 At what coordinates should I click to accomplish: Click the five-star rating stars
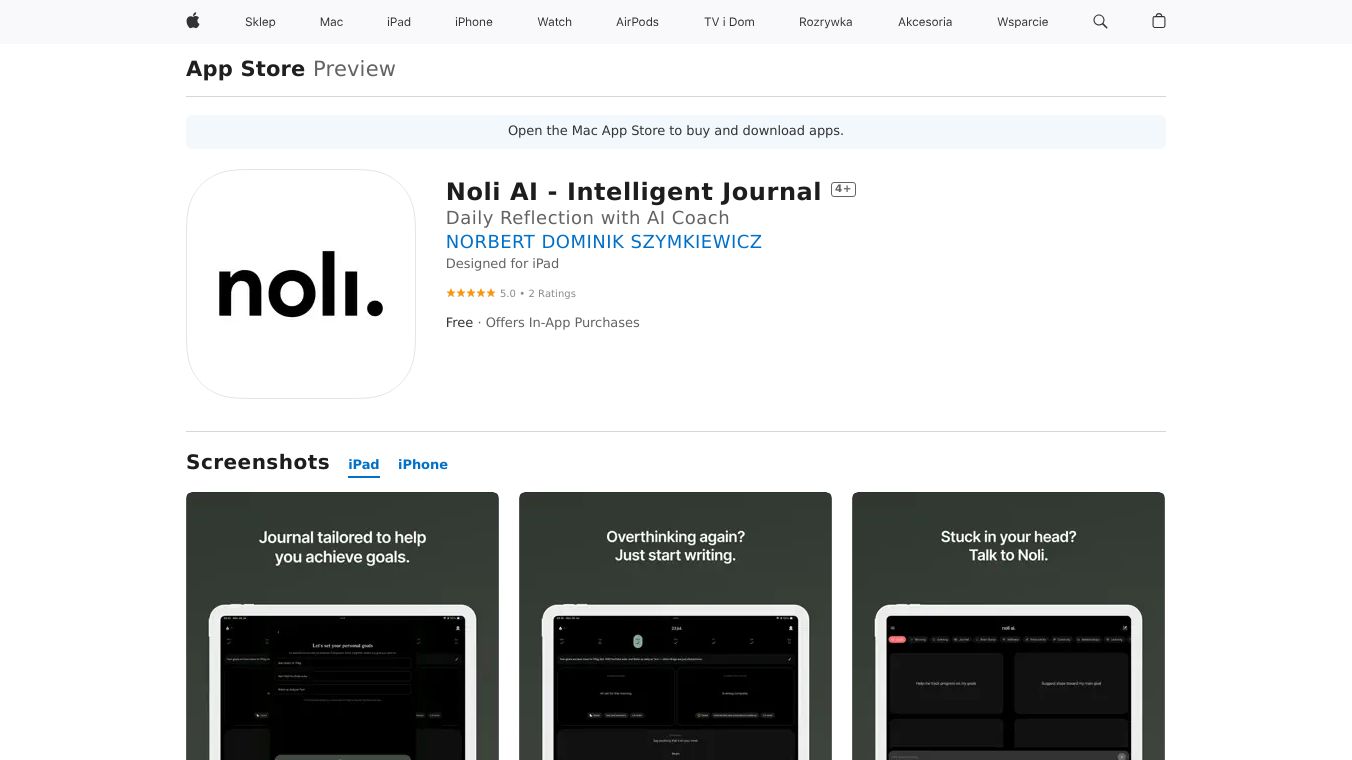click(470, 293)
